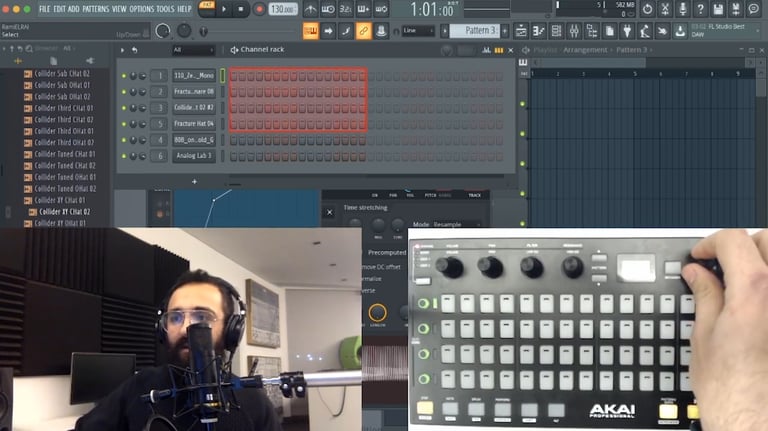Click the master volume knob
Image resolution: width=768 pixels, height=431 pixels.
tap(163, 31)
